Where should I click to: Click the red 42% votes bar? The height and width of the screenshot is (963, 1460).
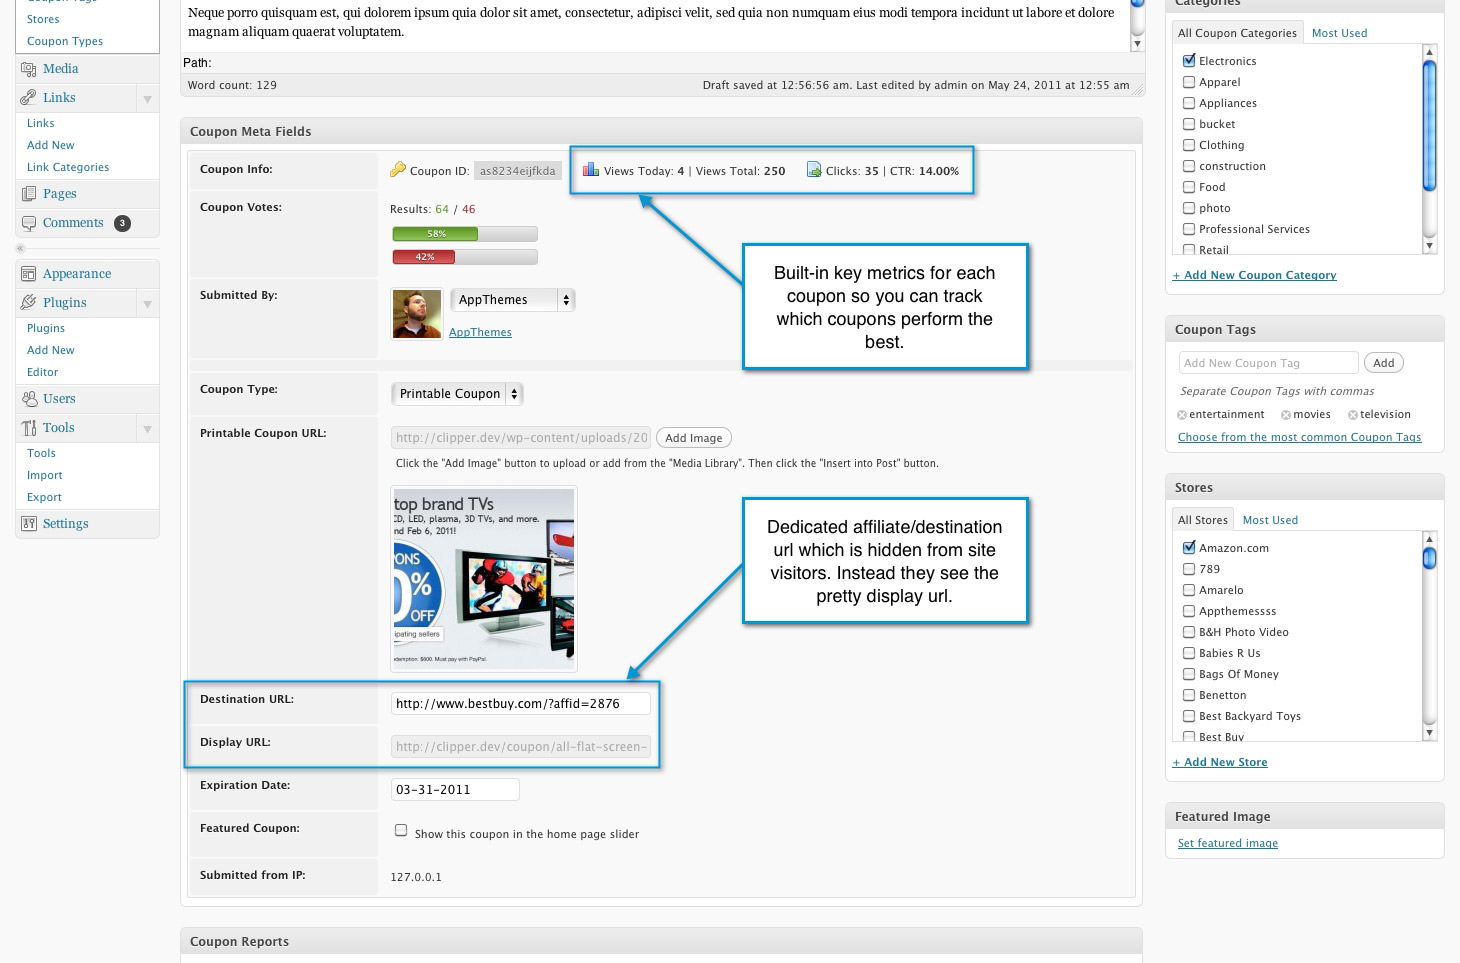(424, 257)
